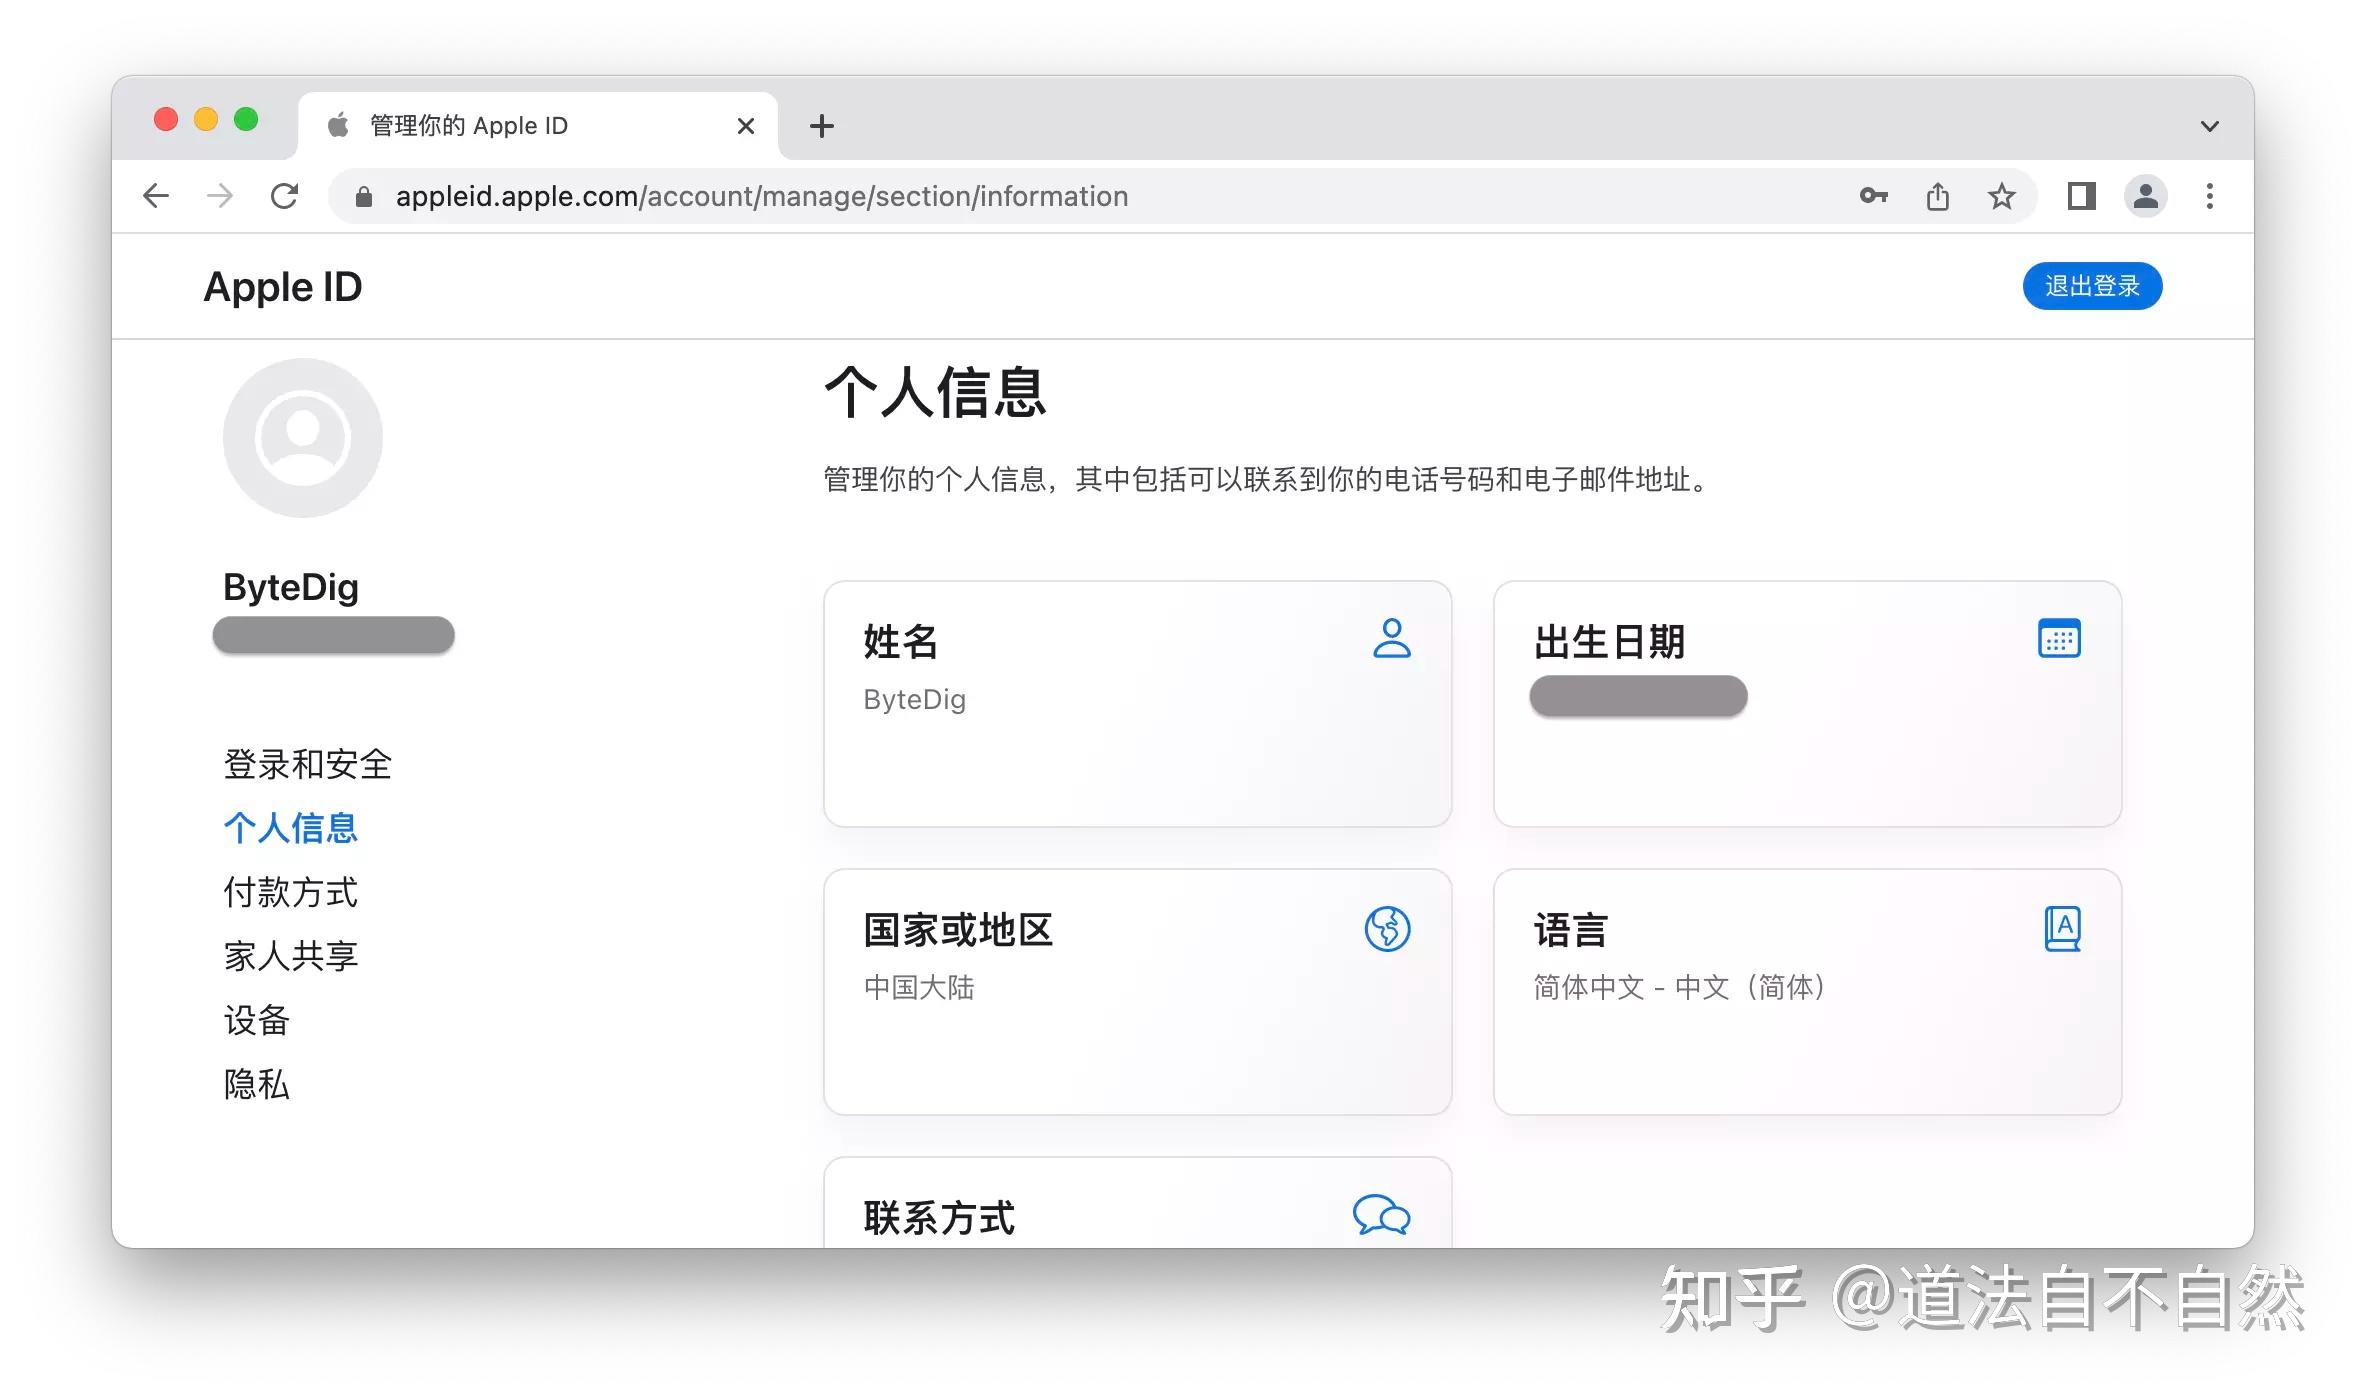Click the 退出登录 button

(x=2092, y=286)
